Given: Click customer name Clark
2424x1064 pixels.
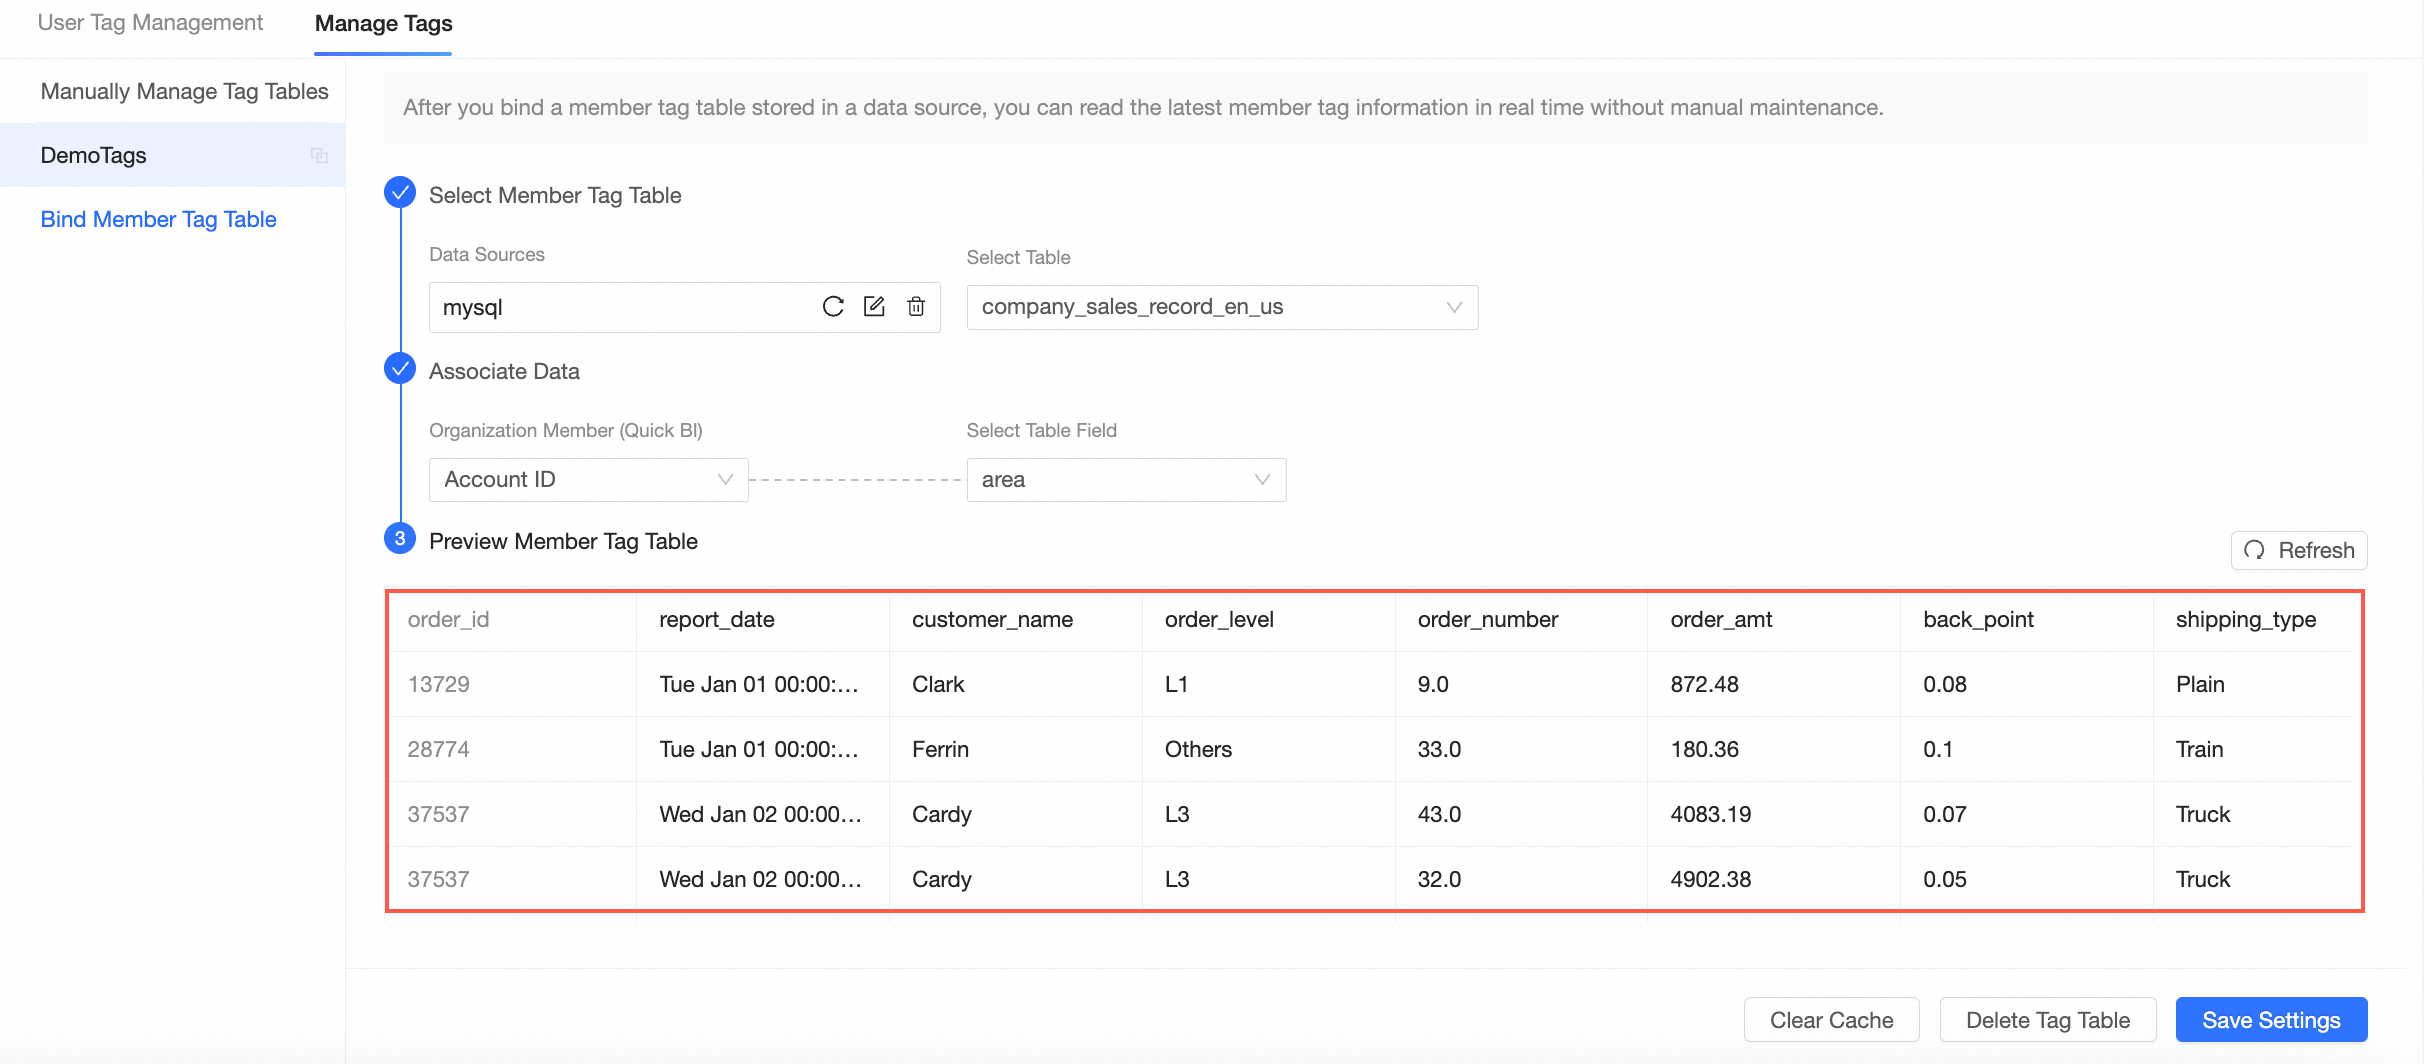Looking at the screenshot, I should [x=938, y=685].
